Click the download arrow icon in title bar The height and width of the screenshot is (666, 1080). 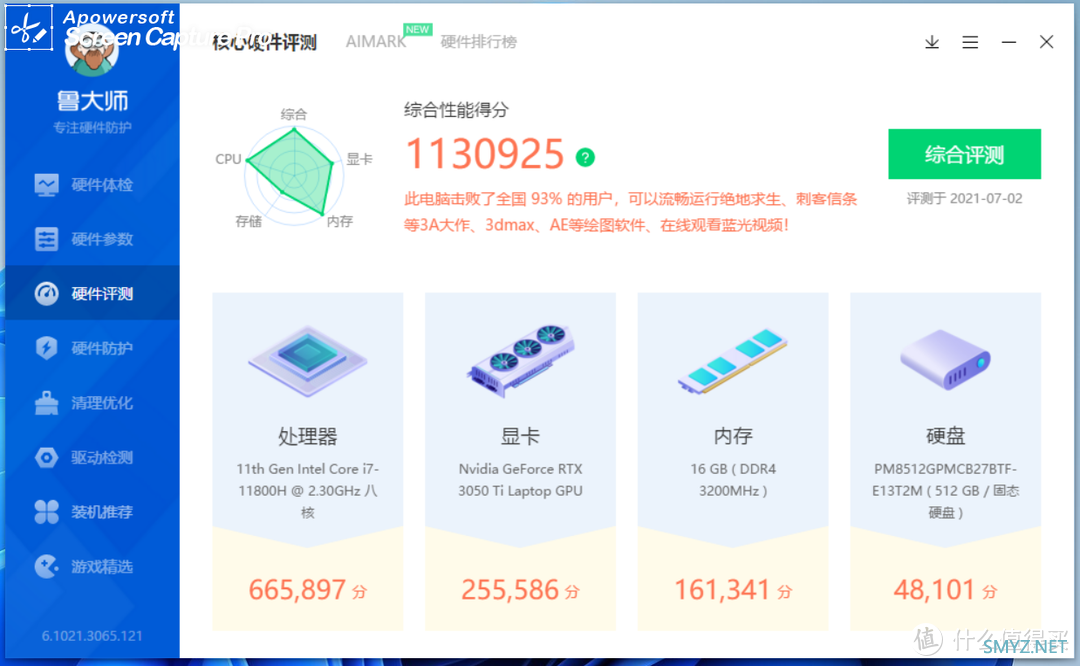point(932,42)
